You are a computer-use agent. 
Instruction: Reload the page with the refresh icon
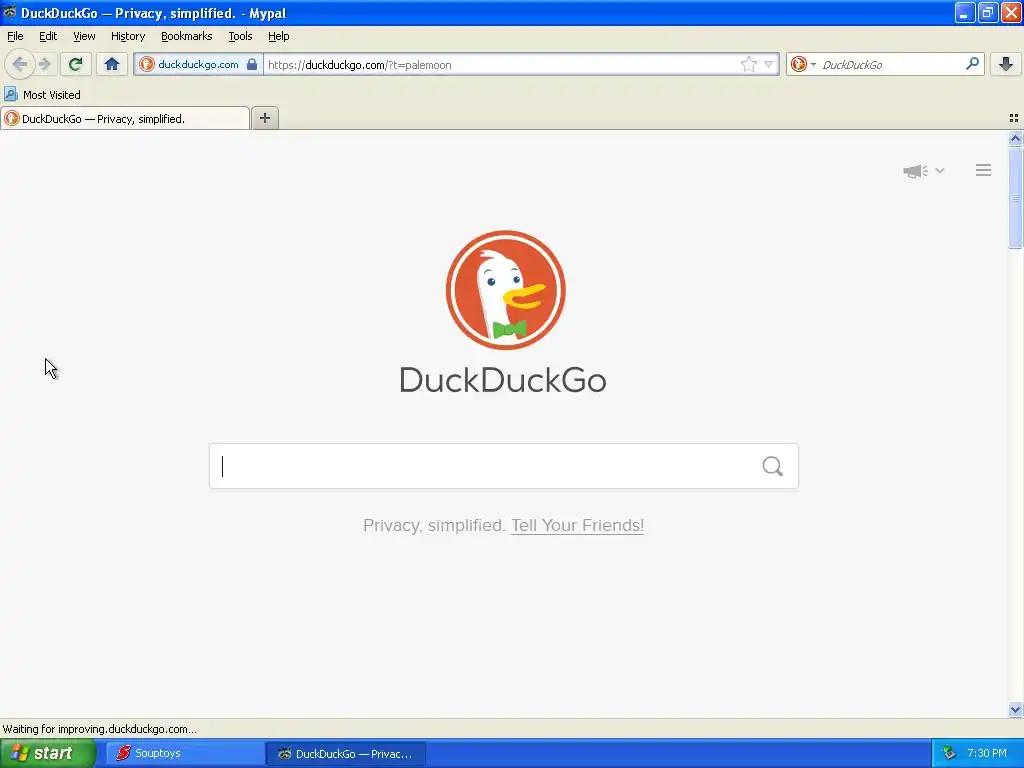[x=76, y=64]
